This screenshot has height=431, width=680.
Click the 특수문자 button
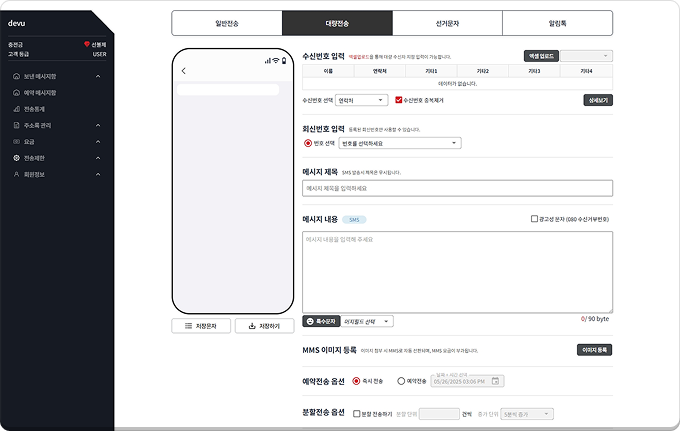(x=321, y=321)
